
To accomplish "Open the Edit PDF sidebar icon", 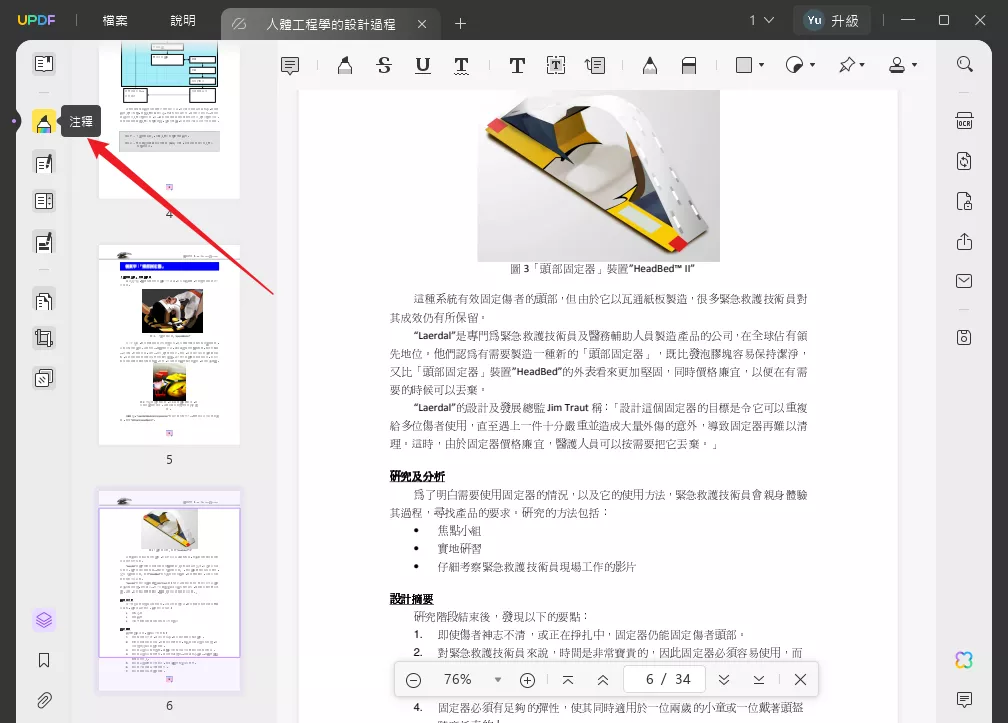I will point(44,163).
